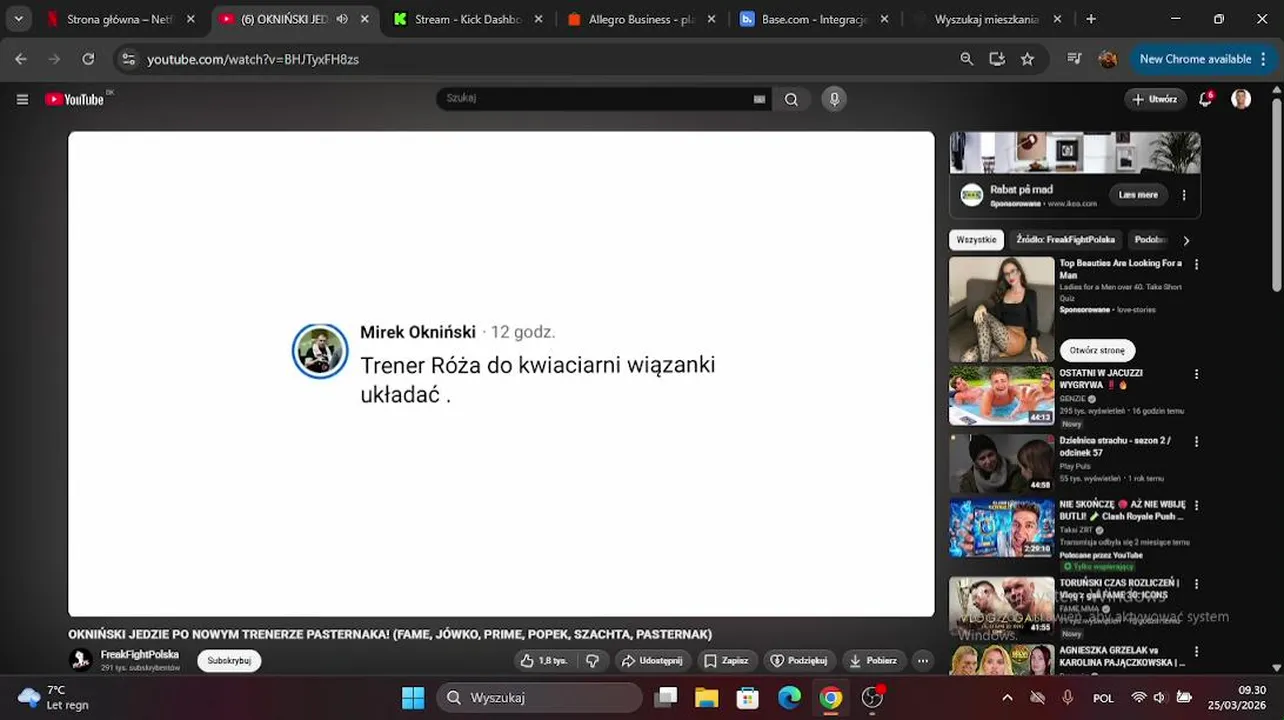Open options for Dzielnica strachu video
Viewport: 1284px width, 720px height.
1196,441
